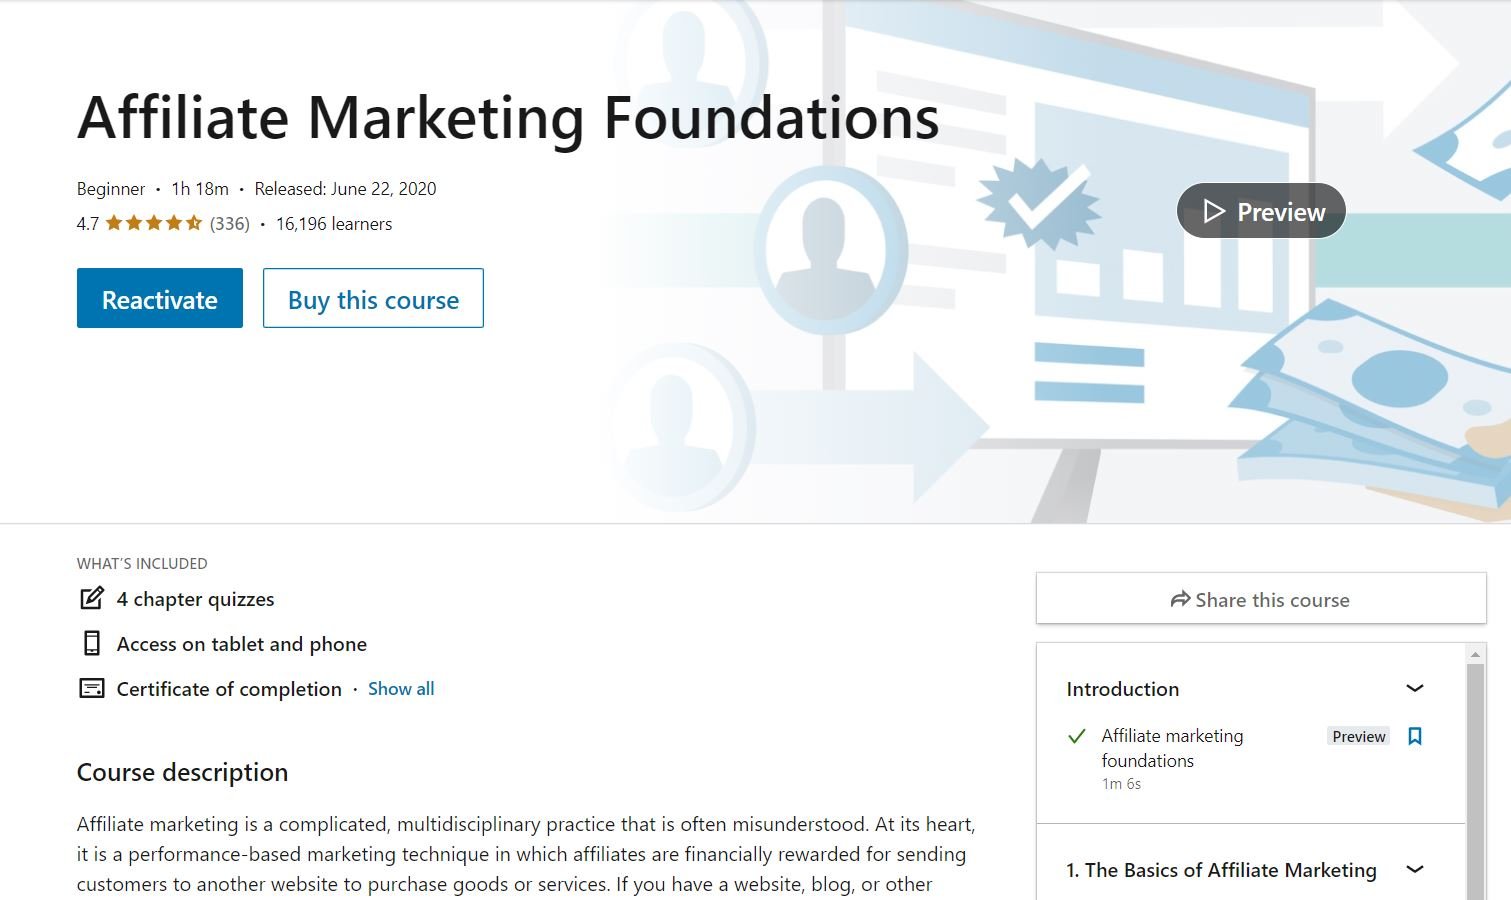The image size is (1511, 900).
Task: Bookmark the Affiliate marketing foundations video
Action: [x=1415, y=737]
